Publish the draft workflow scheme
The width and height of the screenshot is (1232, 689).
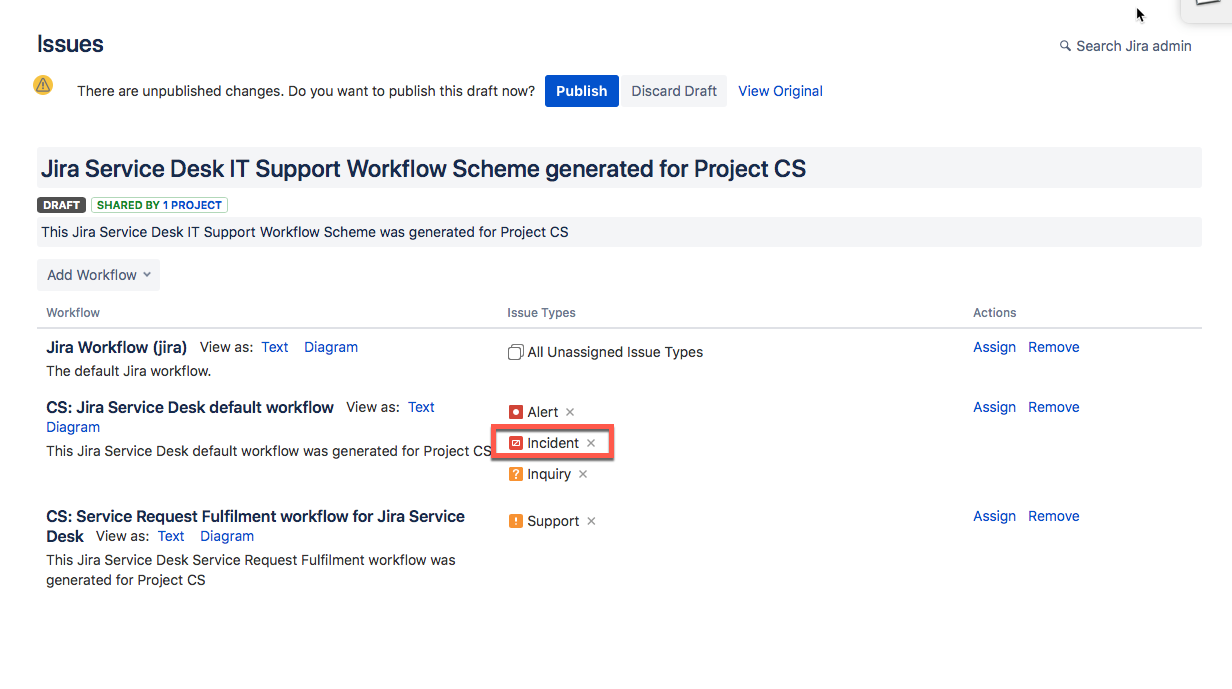tap(582, 91)
